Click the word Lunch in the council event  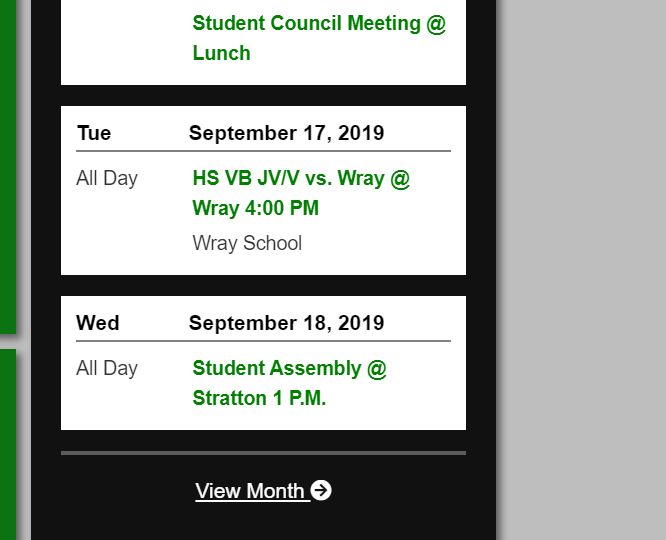click(221, 53)
